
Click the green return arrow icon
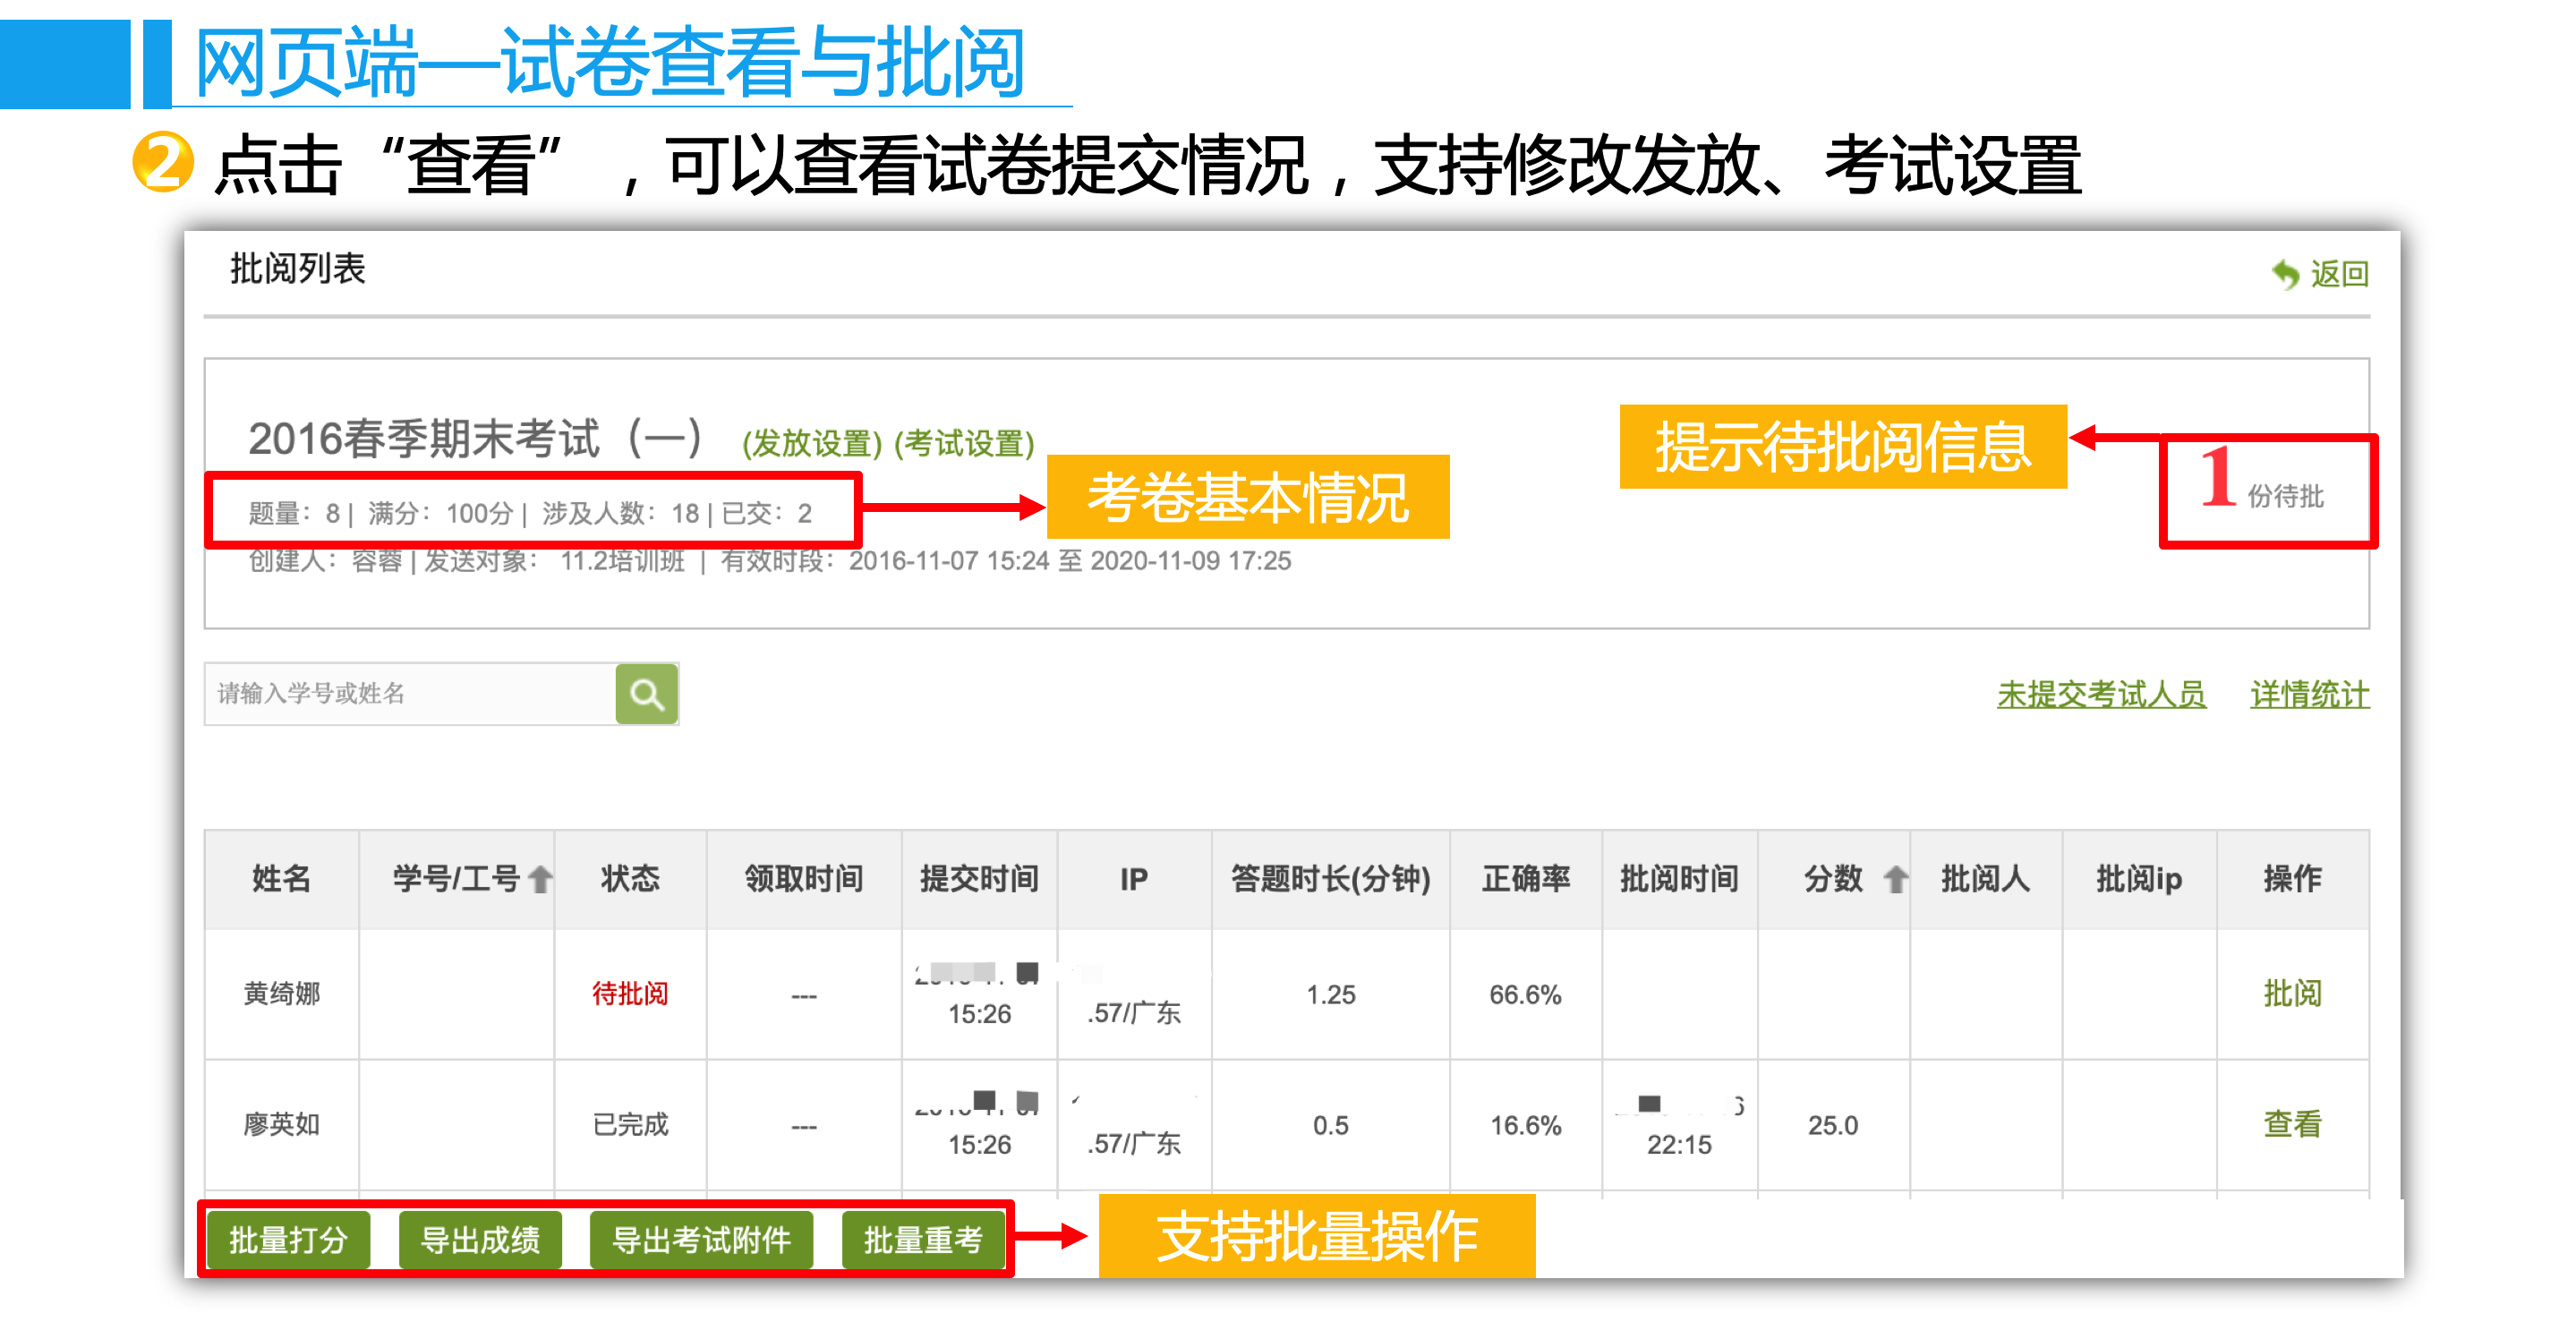click(2285, 274)
